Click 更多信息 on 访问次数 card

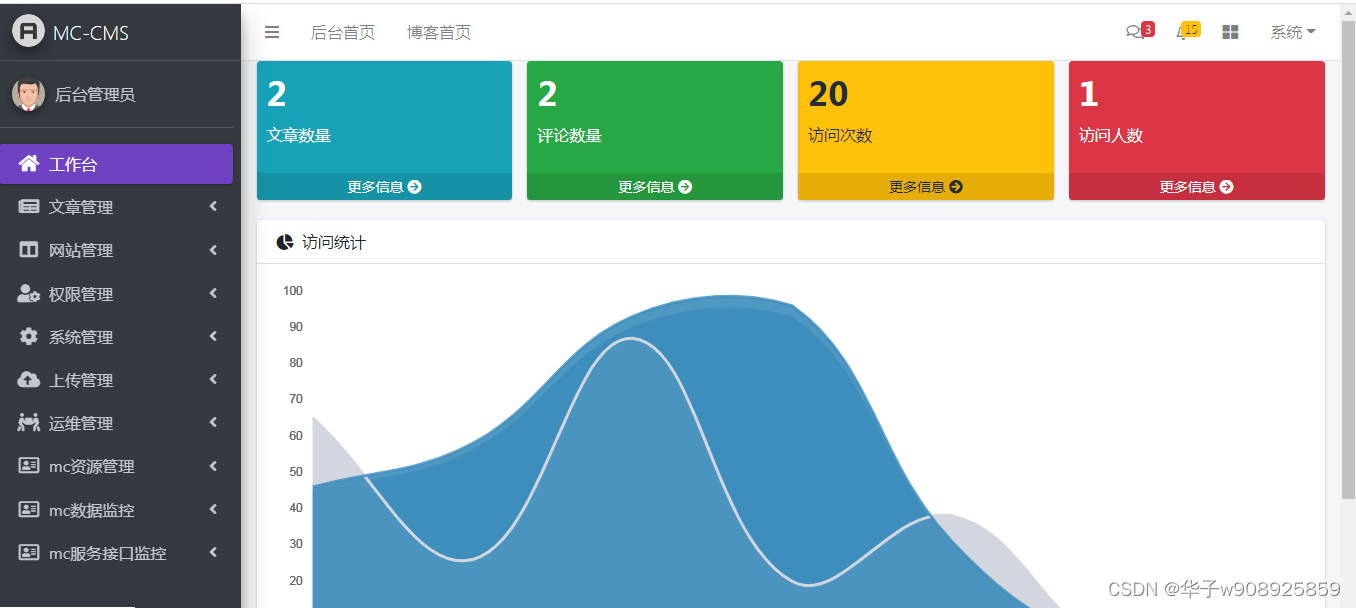click(926, 187)
